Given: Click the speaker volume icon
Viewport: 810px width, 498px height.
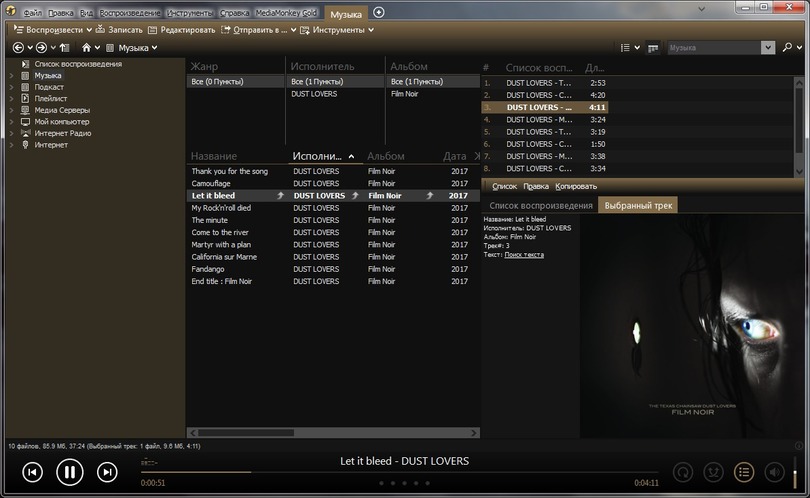Looking at the screenshot, I should point(774,471).
